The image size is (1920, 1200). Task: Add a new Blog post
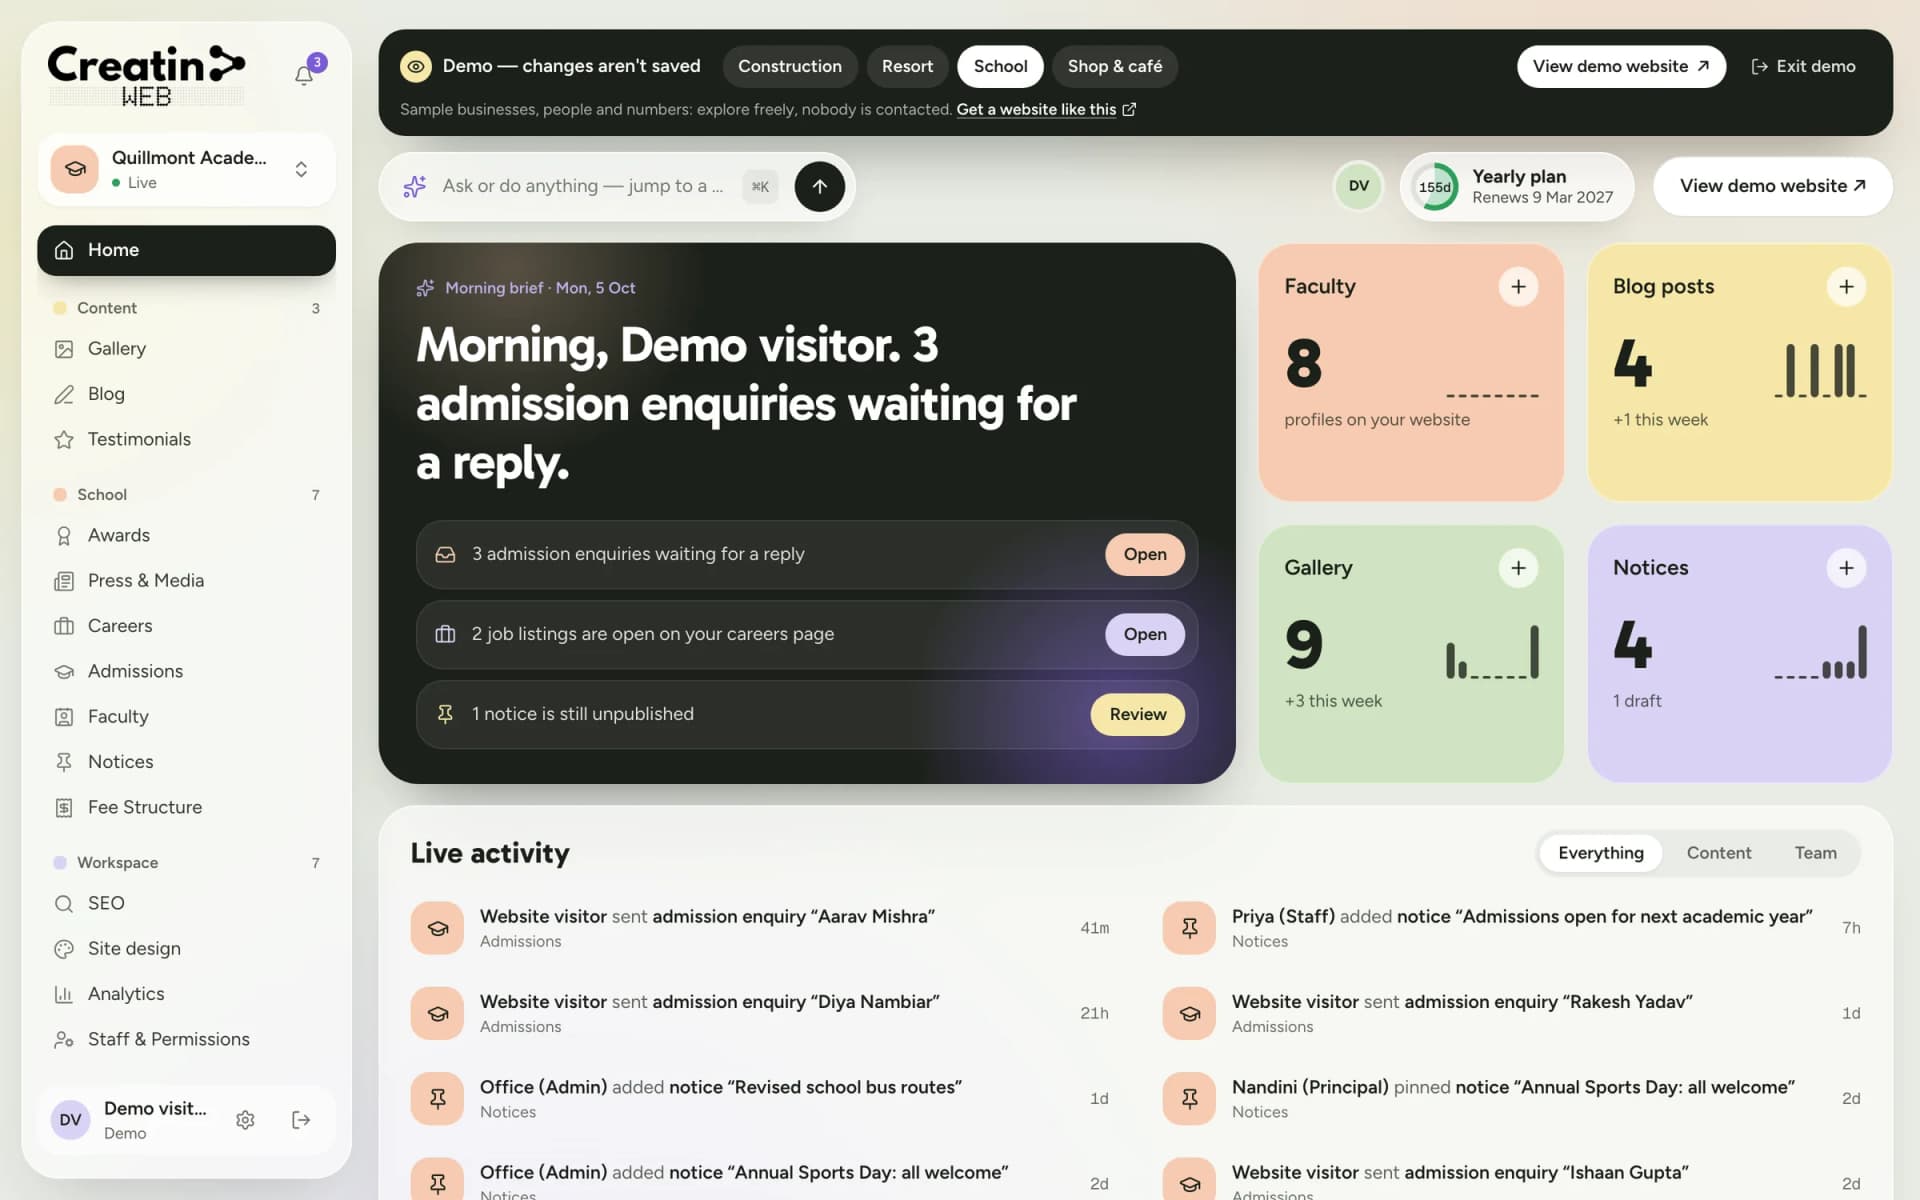tap(1846, 287)
